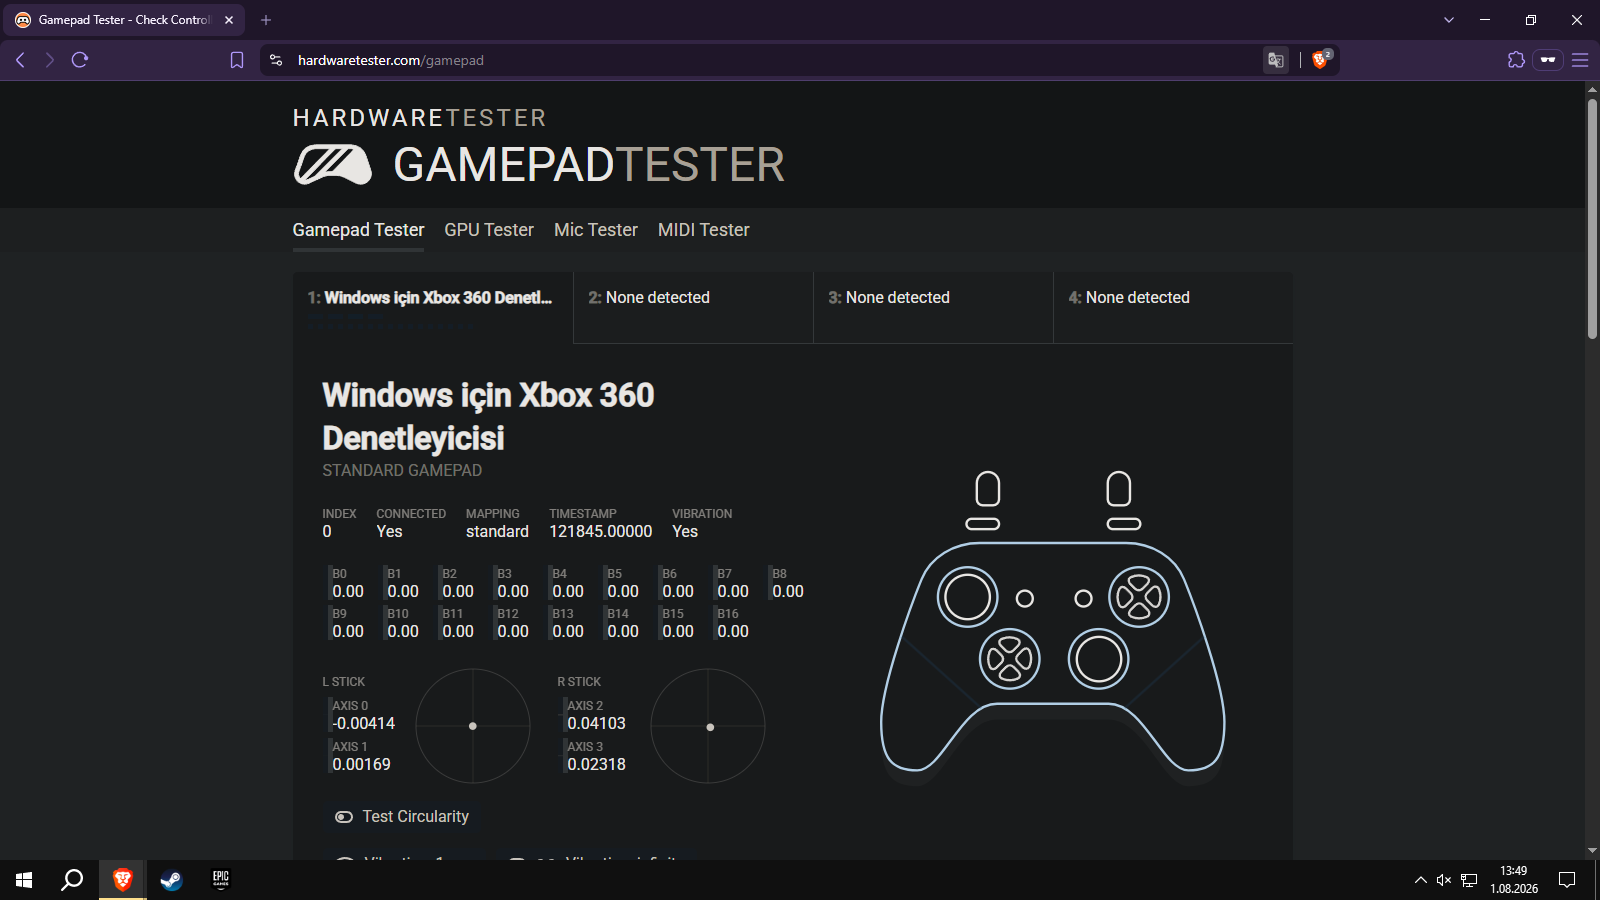This screenshot has height=900, width=1600.
Task: Click the B16 button value cell
Action: coord(733,624)
